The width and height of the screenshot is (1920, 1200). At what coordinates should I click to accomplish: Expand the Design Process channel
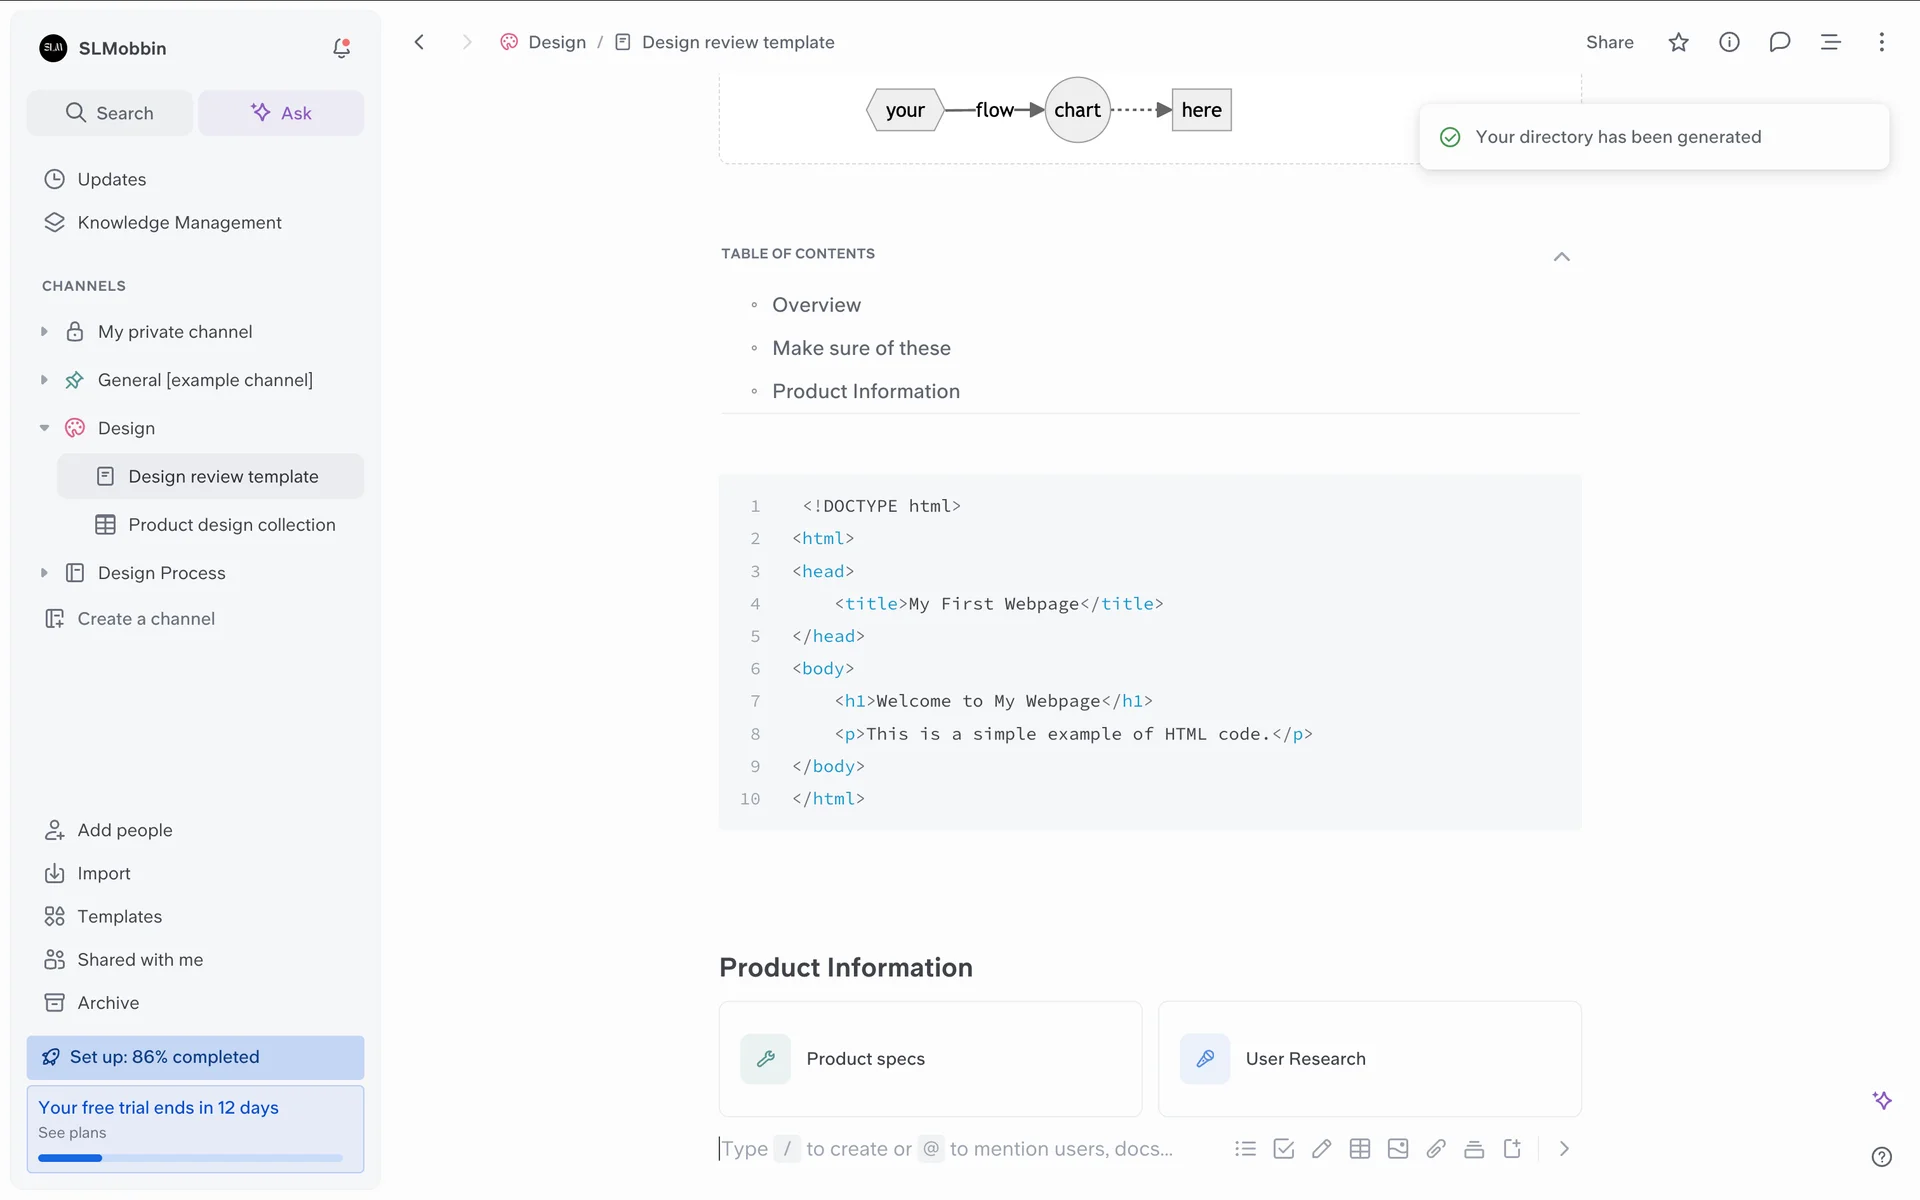44,573
